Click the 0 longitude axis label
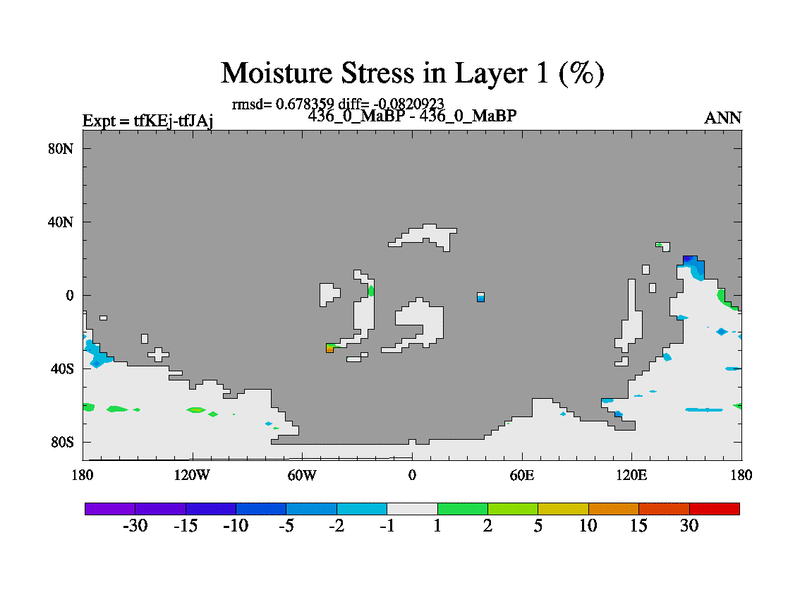The image size is (800, 600). 412,475
